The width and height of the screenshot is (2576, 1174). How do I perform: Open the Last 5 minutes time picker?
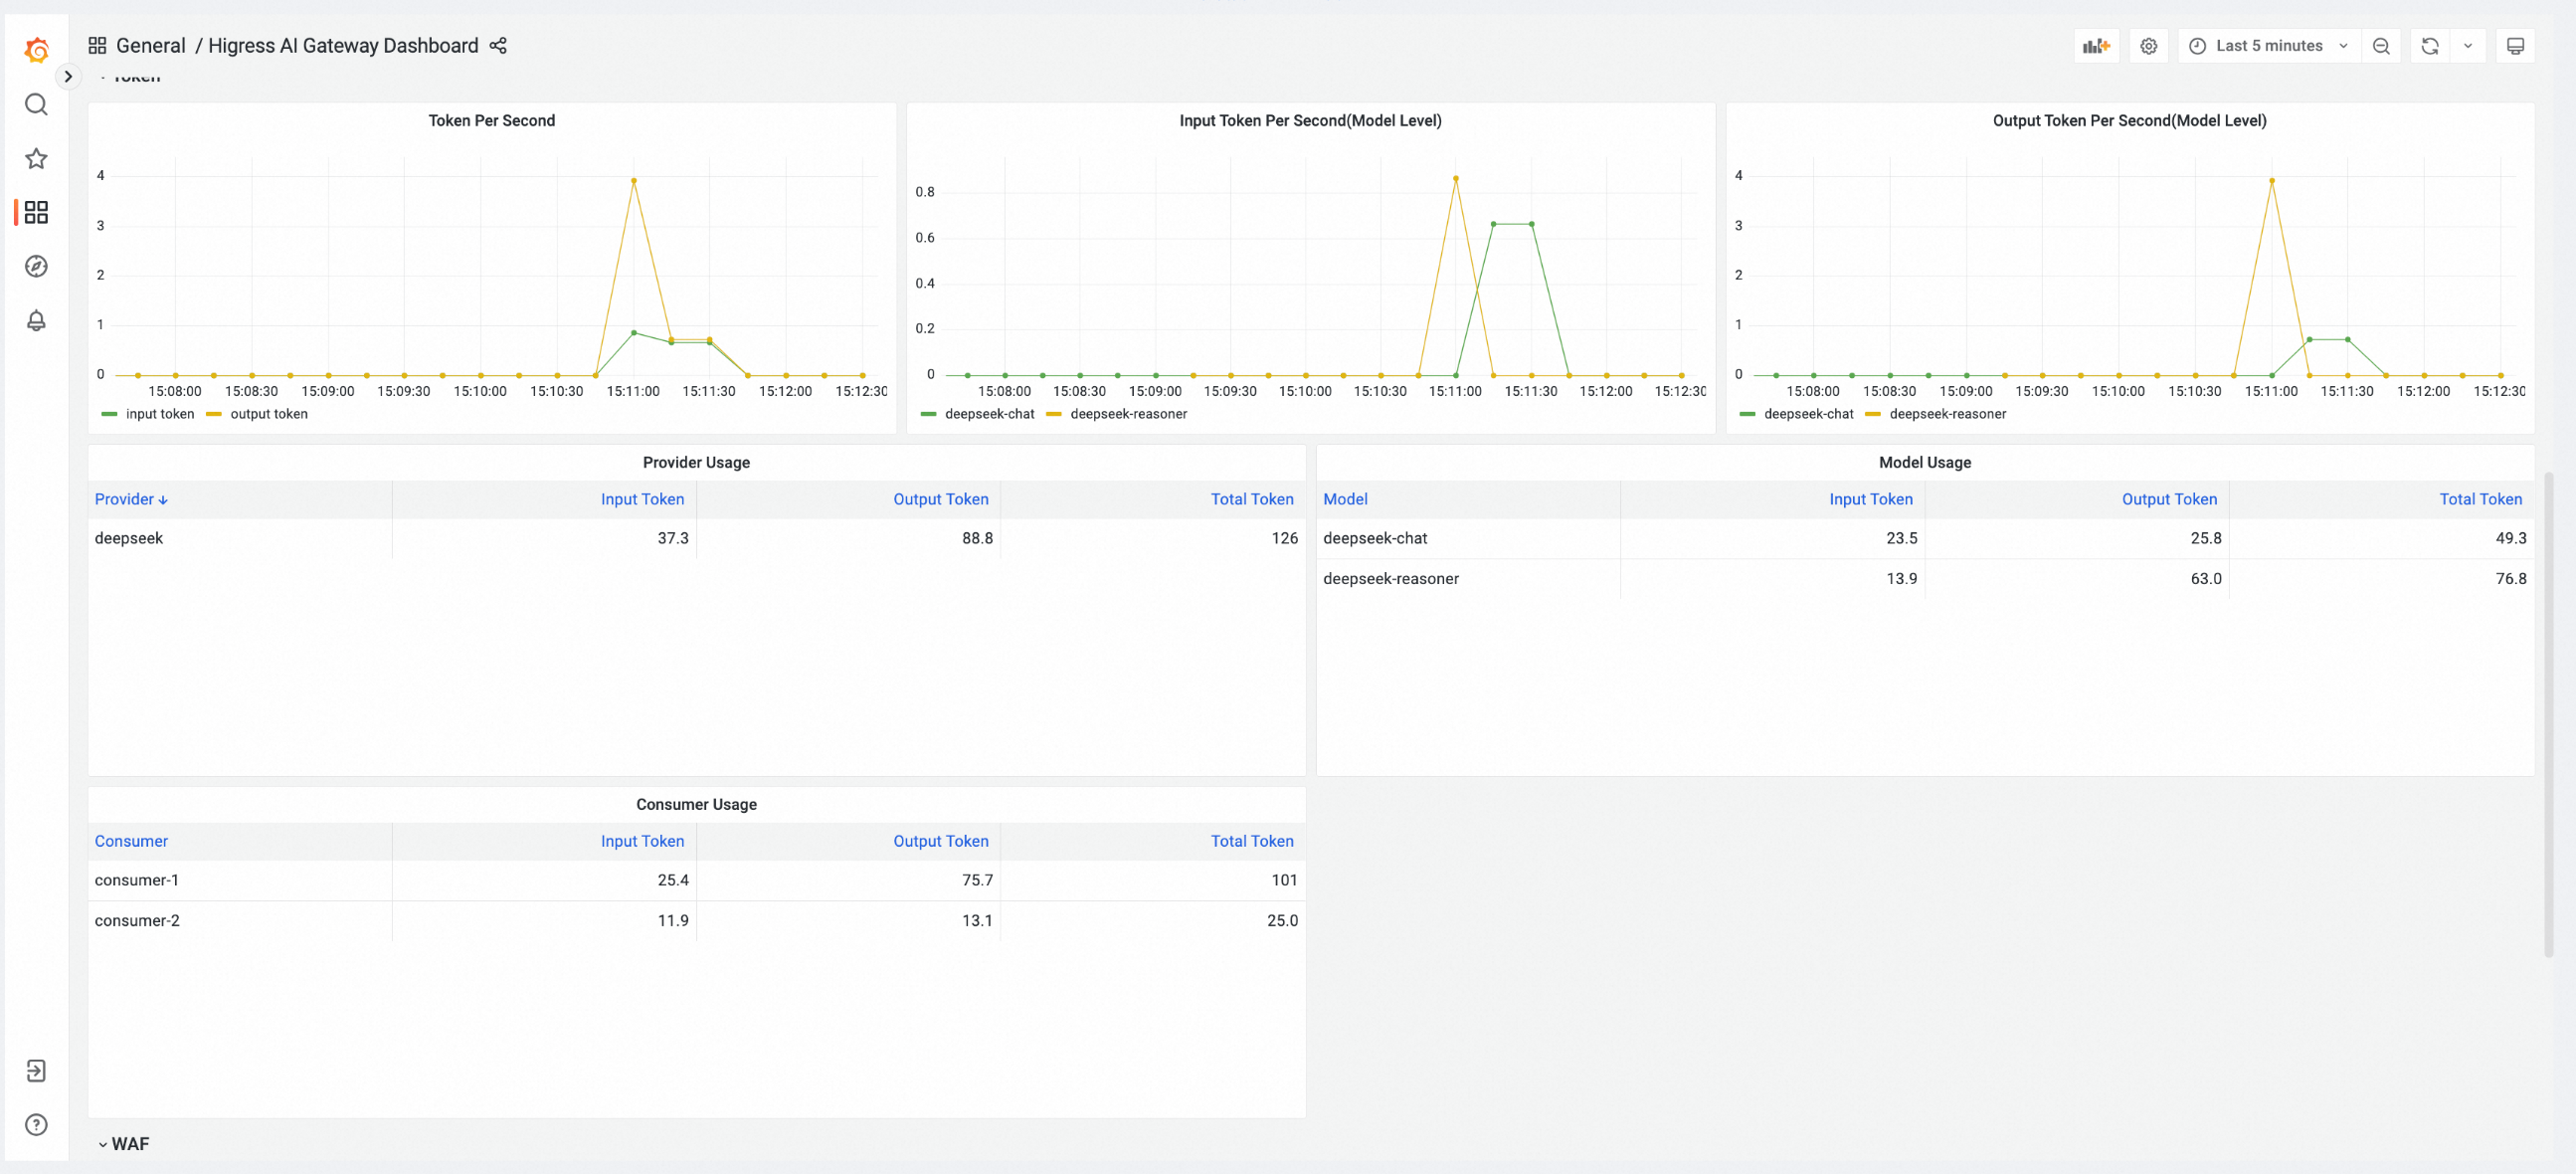(2268, 46)
